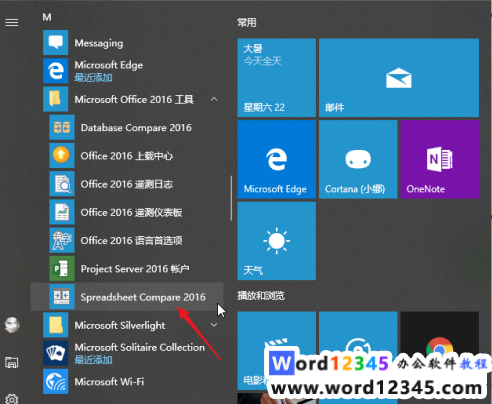Image resolution: width=492 pixels, height=404 pixels.
Task: Open the 天气 weather tile
Action: (x=277, y=241)
